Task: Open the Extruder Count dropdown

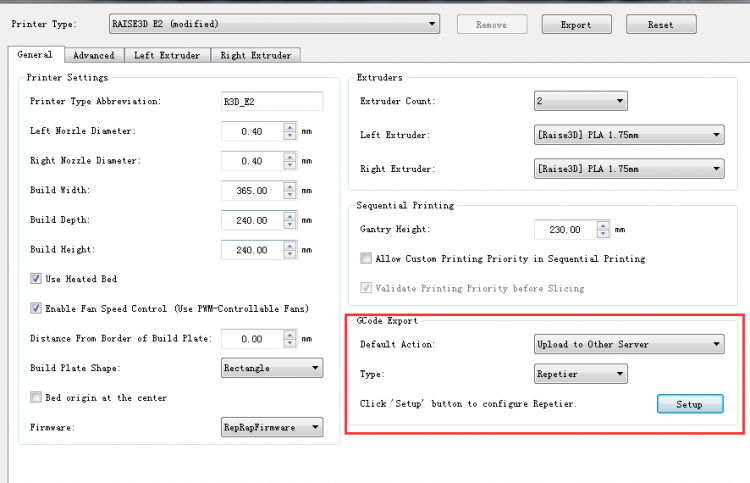Action: [581, 101]
